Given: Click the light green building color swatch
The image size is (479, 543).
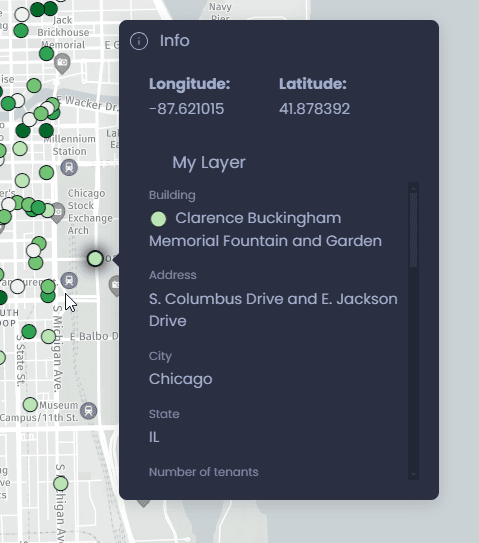Looking at the screenshot, I should (158, 219).
